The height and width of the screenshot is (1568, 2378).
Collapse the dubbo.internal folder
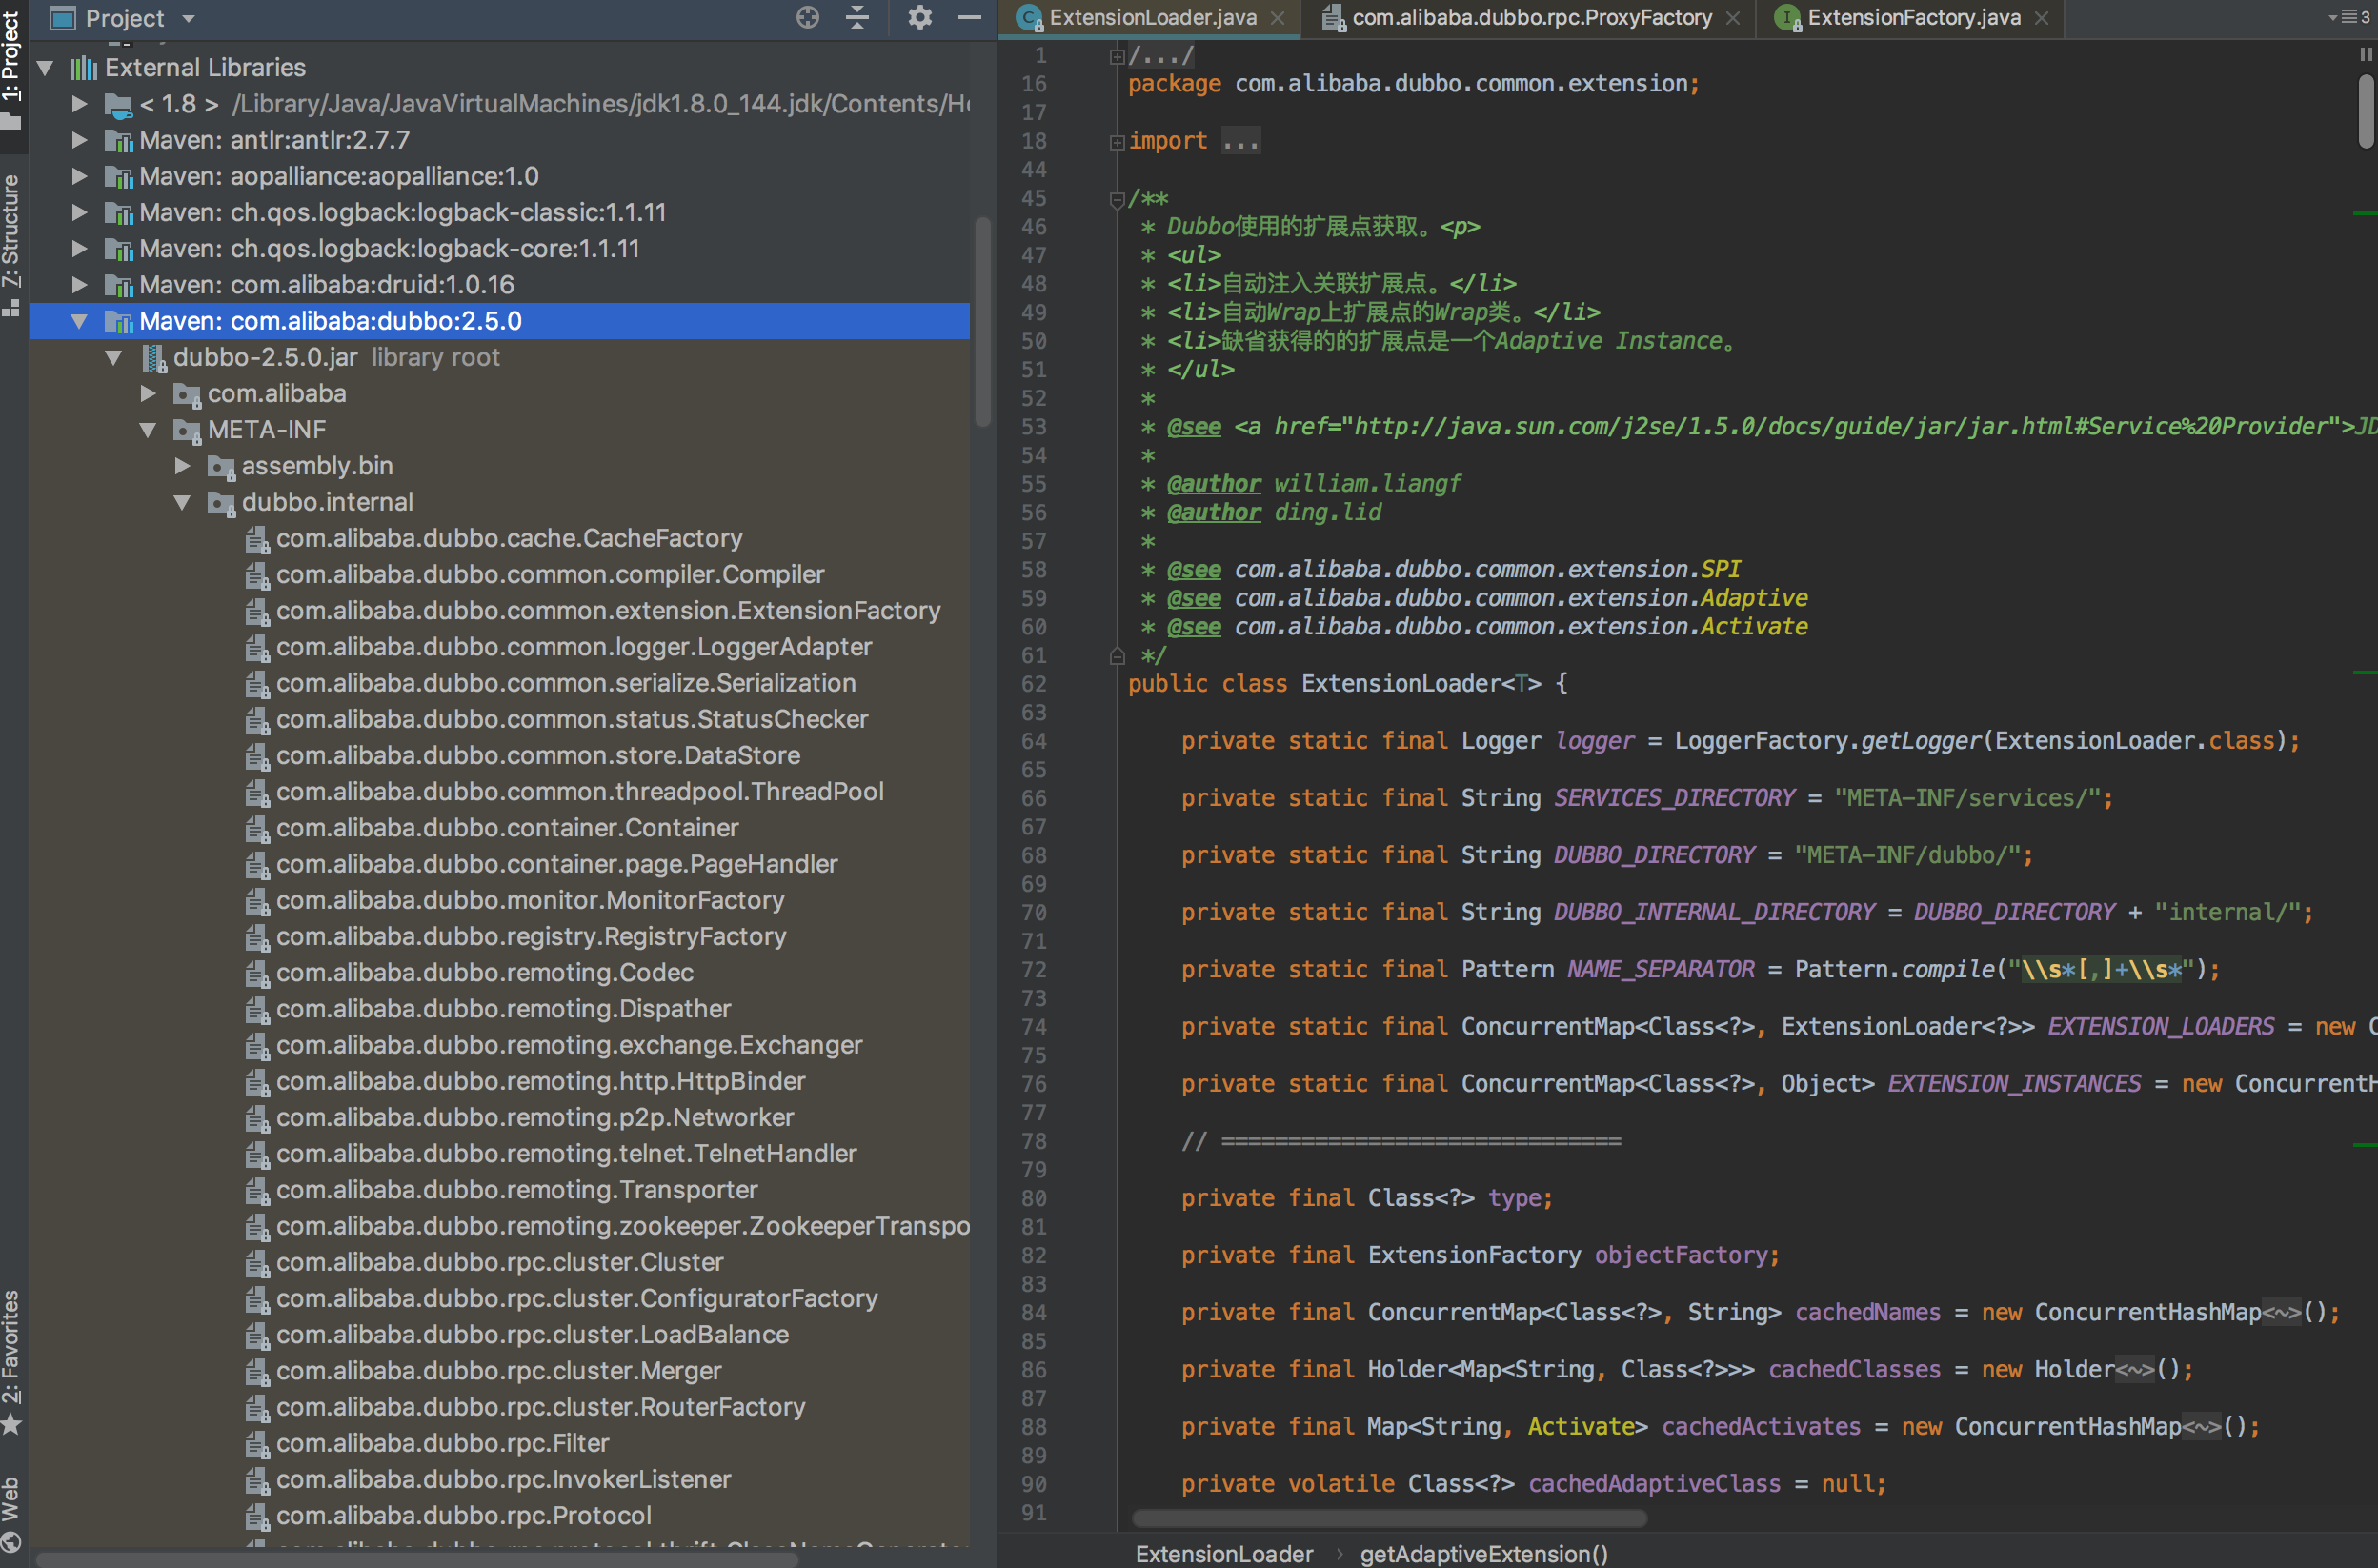(x=183, y=502)
